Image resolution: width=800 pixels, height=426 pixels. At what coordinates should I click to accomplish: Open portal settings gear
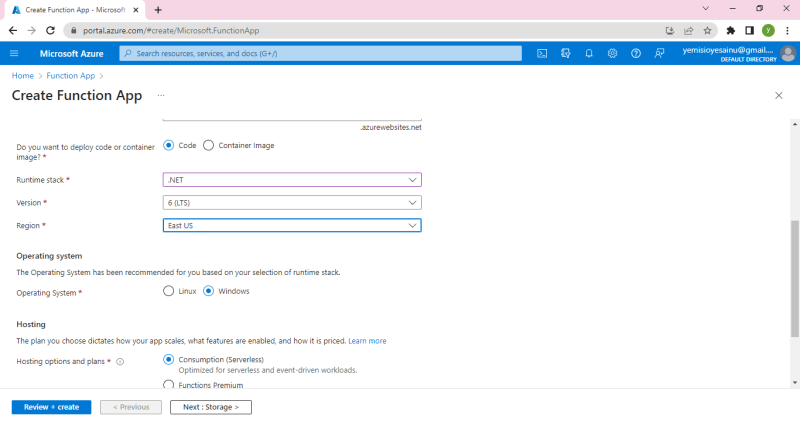612,53
